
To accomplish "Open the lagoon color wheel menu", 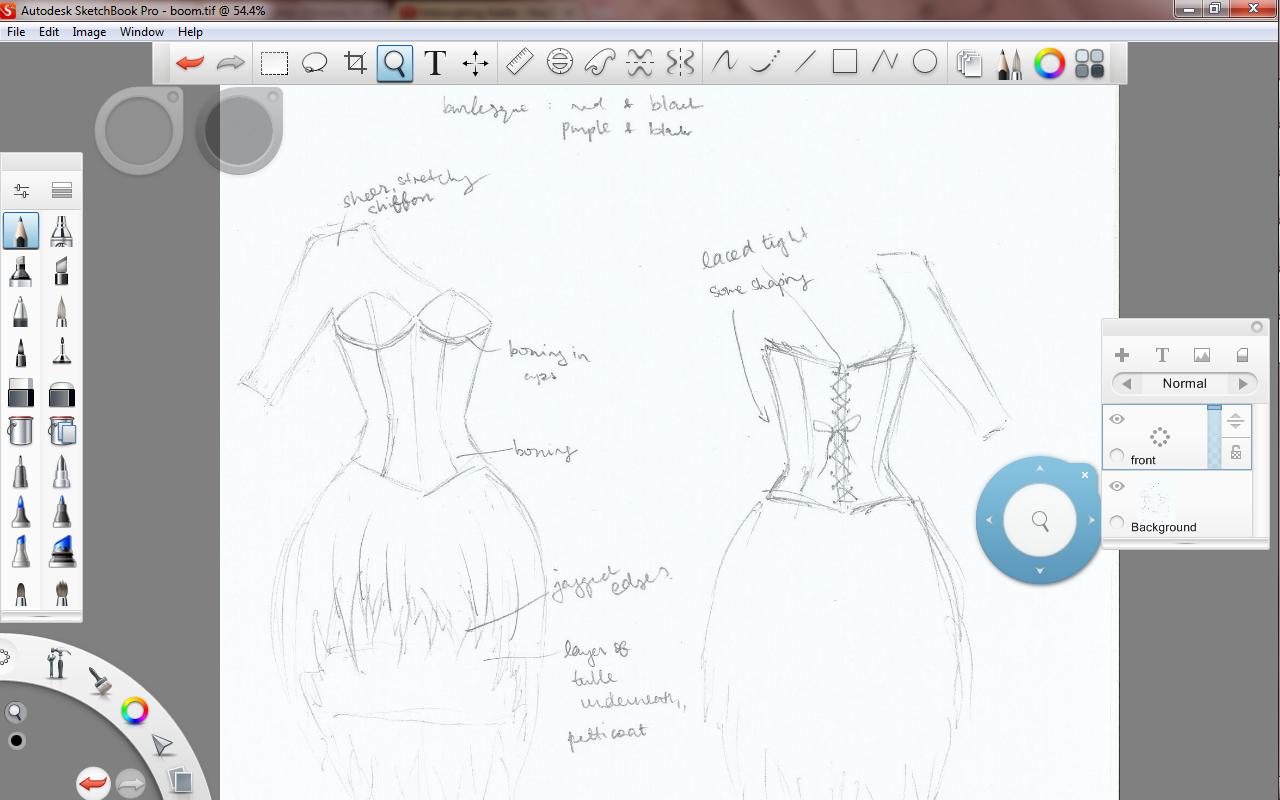I will (134, 711).
